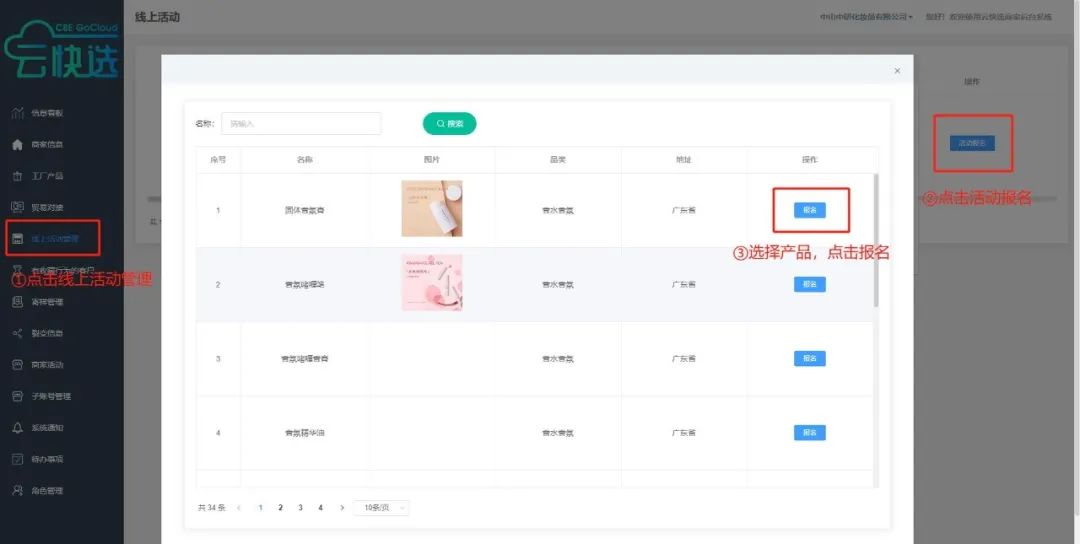
Task: Click the table's vertical scrollbar
Action: click(x=877, y=240)
